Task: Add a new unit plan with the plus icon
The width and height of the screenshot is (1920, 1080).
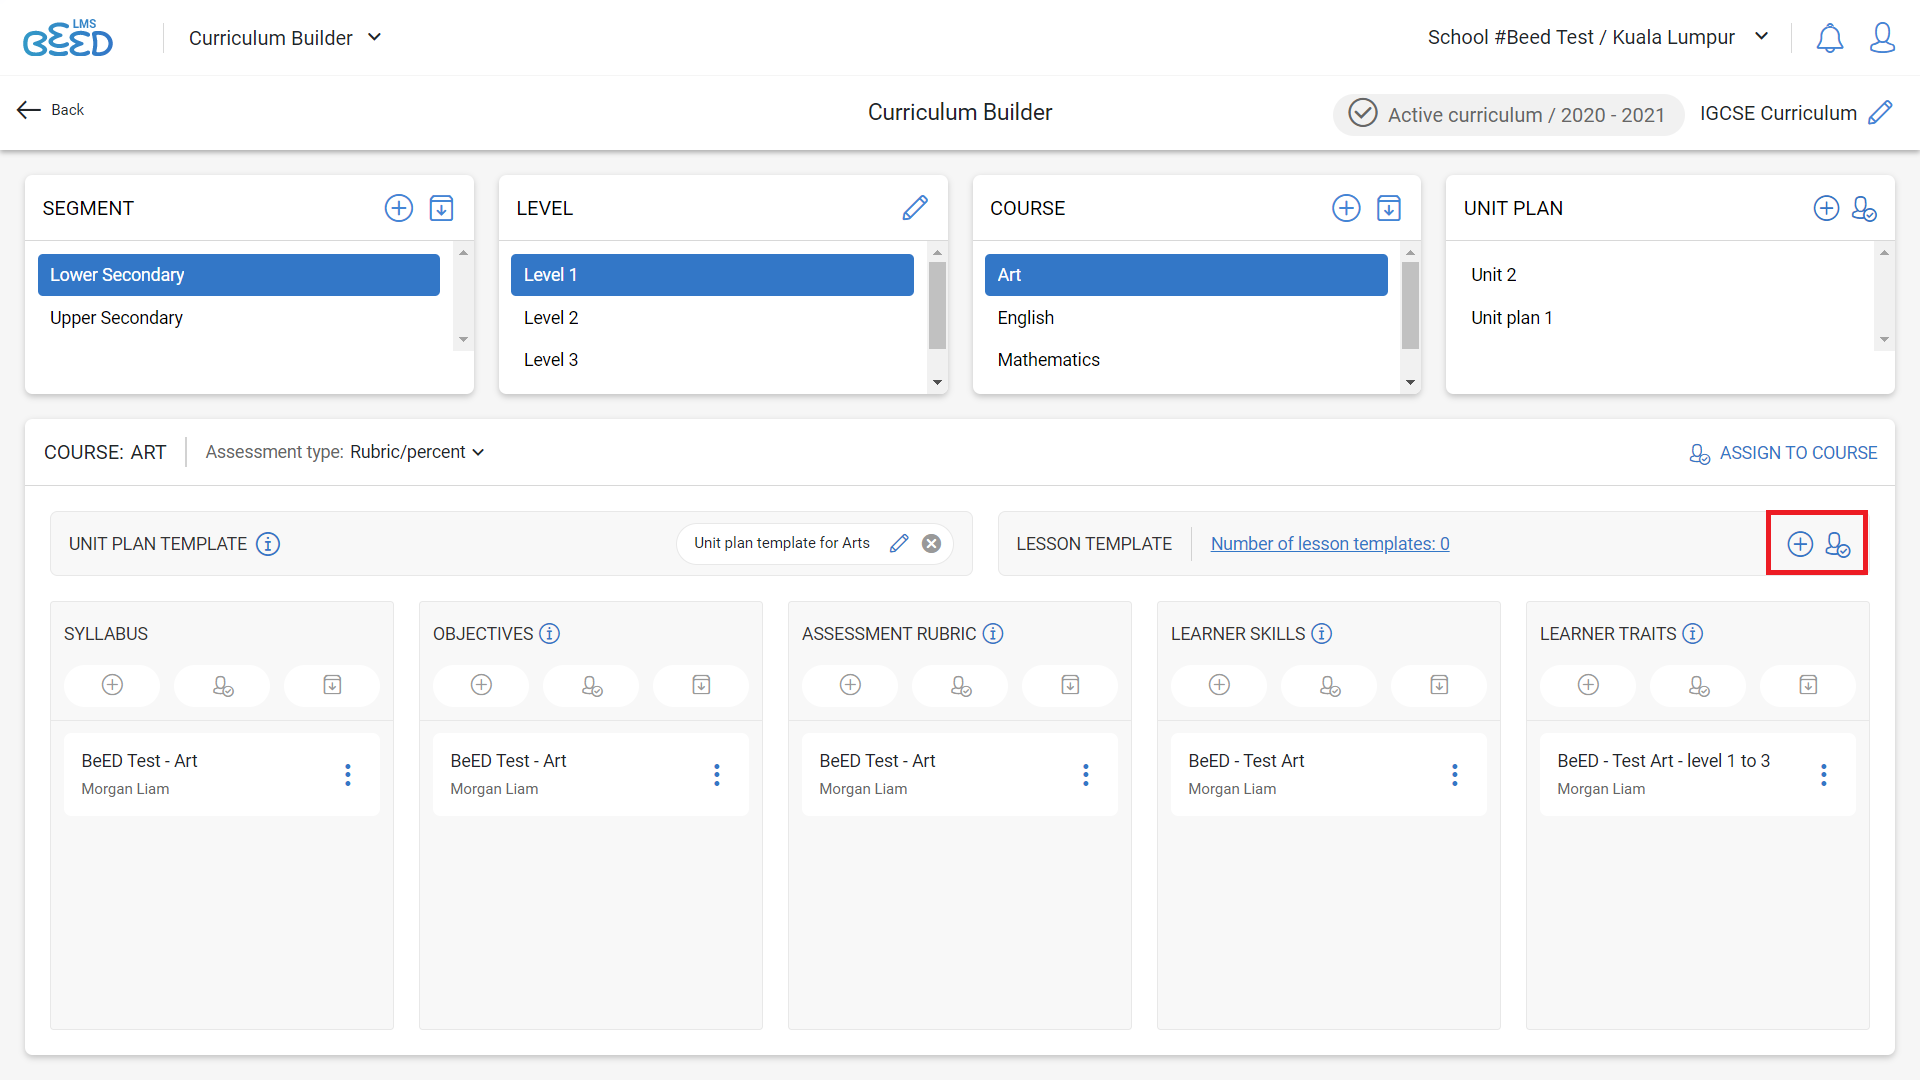Action: click(1826, 208)
